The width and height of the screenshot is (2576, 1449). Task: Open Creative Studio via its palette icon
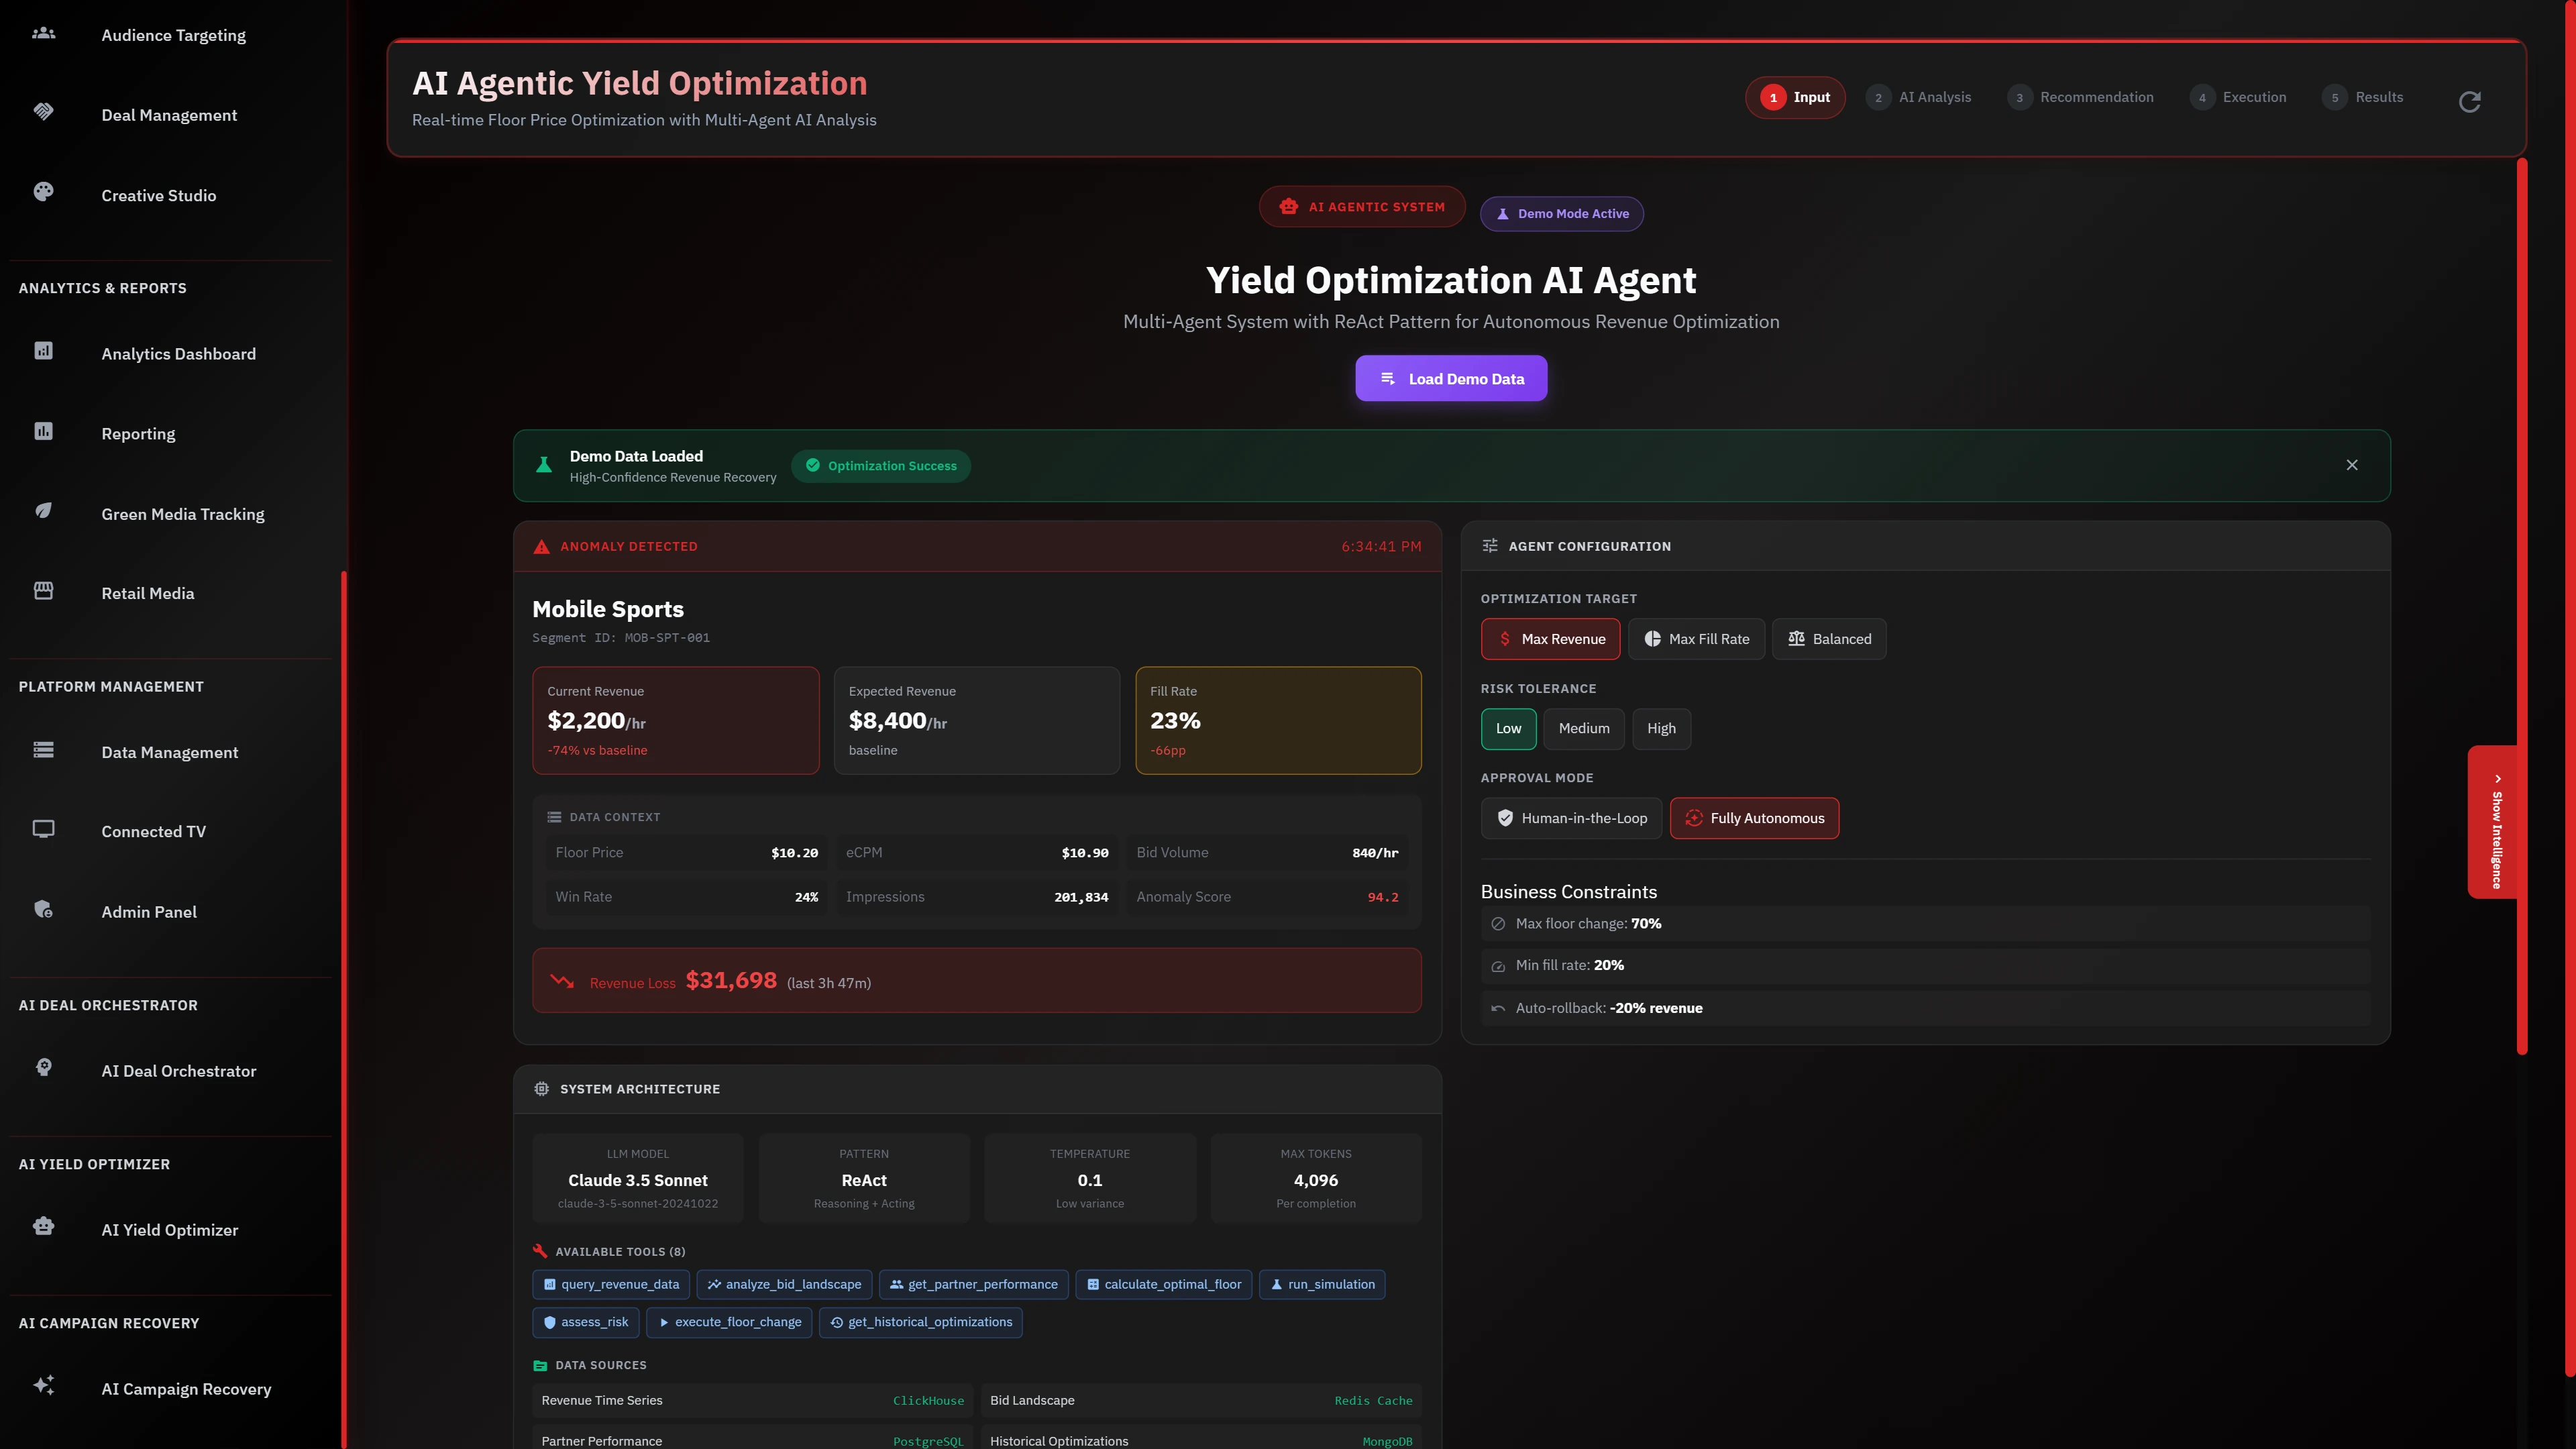click(x=43, y=192)
